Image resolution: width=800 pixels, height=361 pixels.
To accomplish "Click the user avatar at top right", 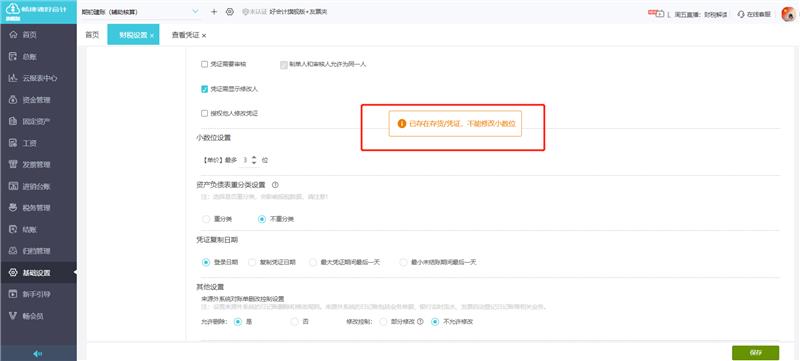I will (788, 14).
